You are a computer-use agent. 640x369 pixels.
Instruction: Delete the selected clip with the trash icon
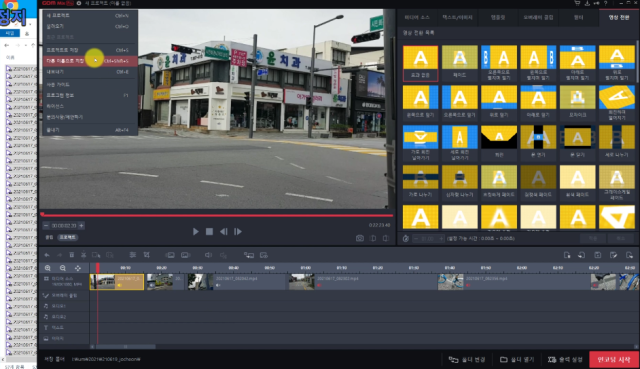tap(71, 255)
